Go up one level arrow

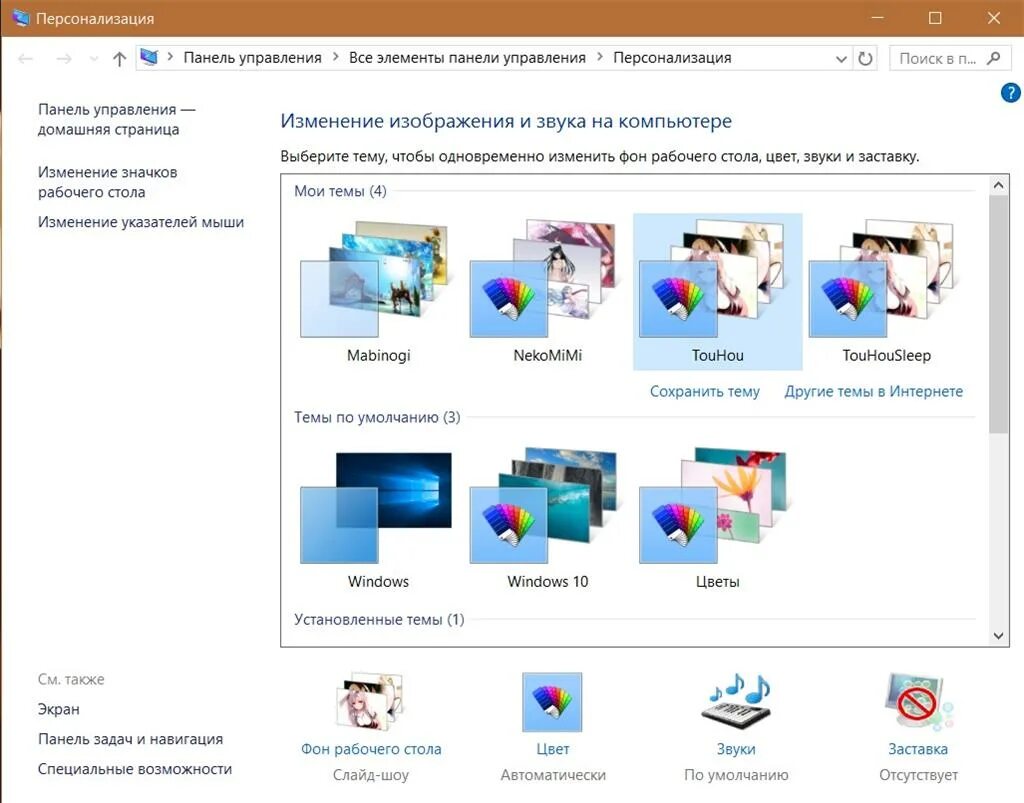pos(119,59)
